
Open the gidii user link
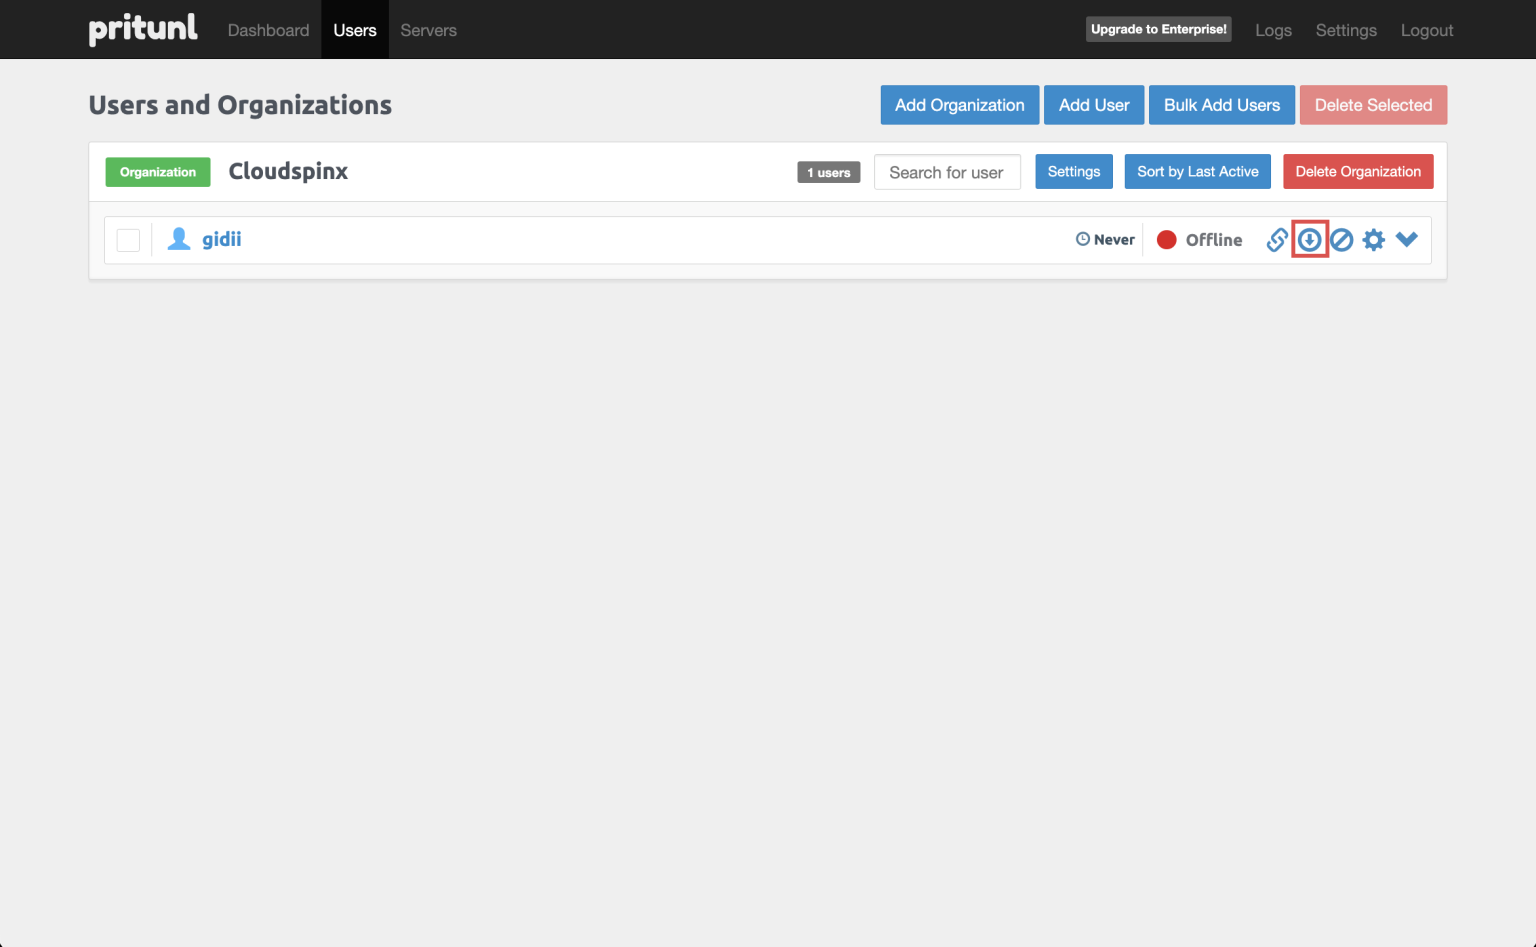pos(222,238)
